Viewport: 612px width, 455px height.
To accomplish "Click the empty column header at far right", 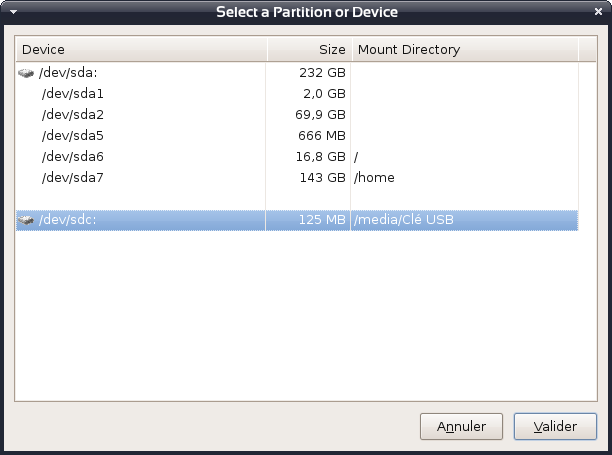I will coord(588,50).
